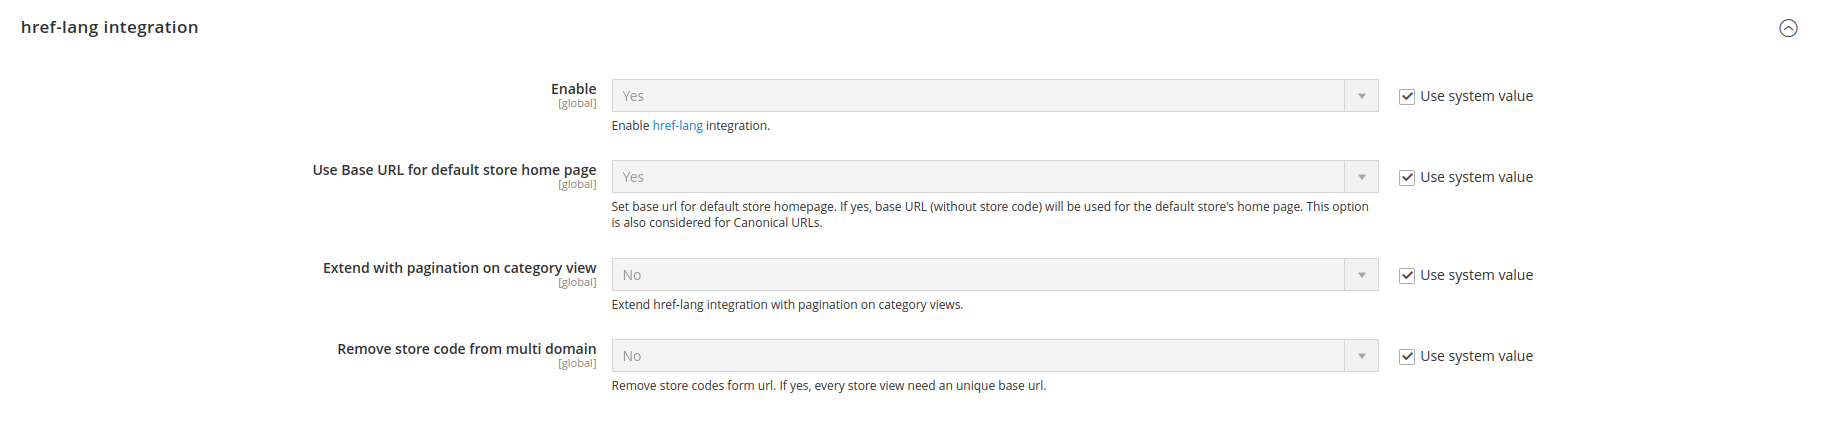This screenshot has width=1831, height=421.
Task: Click the Extend with pagination on category view label
Action: pyautogui.click(x=459, y=268)
